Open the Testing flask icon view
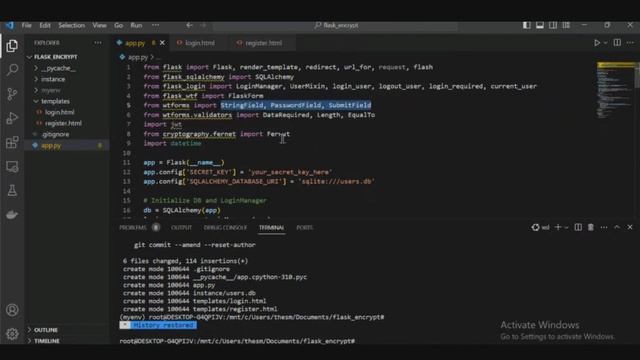The width and height of the screenshot is (640, 360). pyautogui.click(x=12, y=190)
